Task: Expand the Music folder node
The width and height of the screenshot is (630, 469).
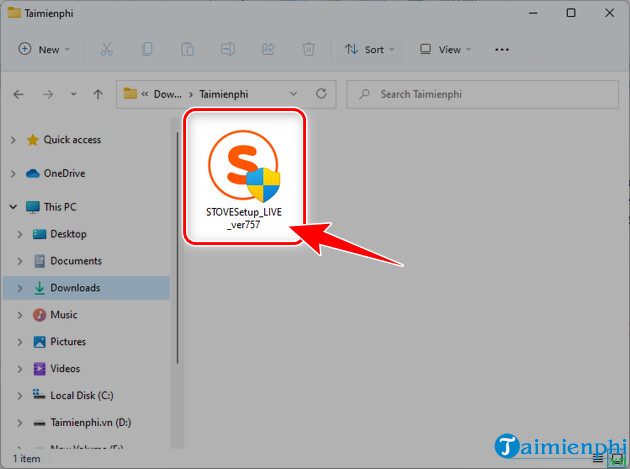Action: coord(20,315)
